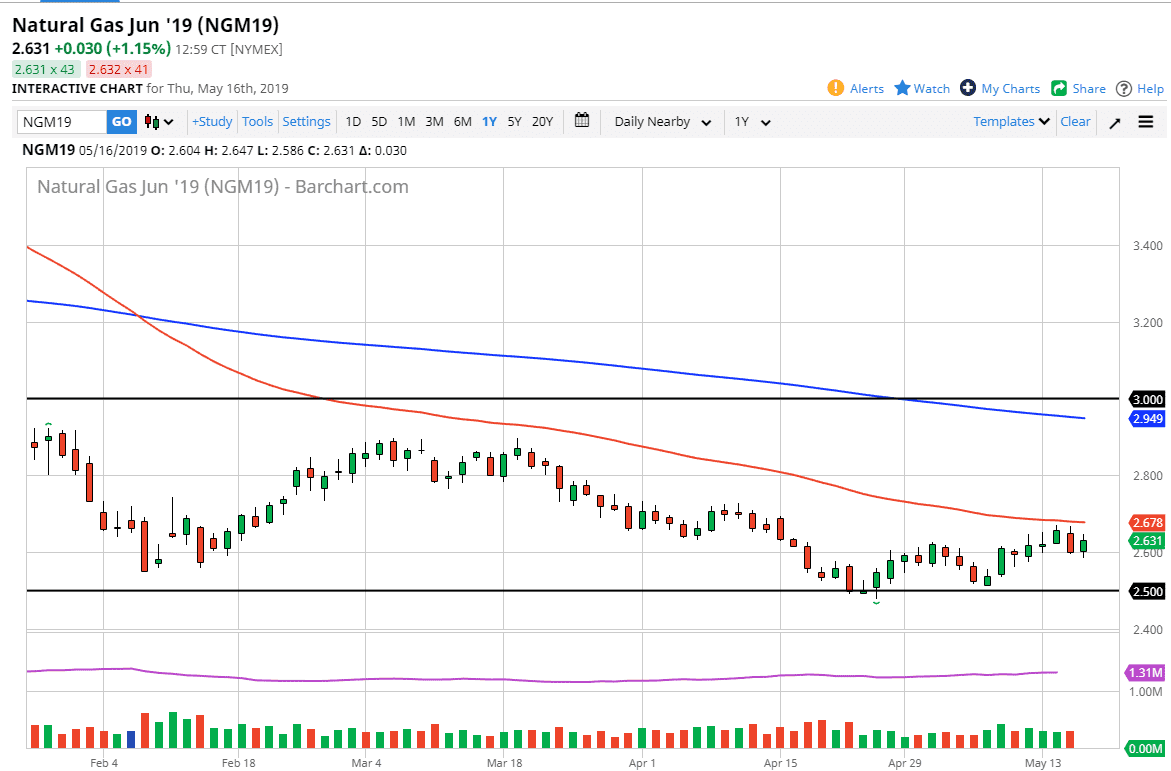Open the hamburger menu icon
This screenshot has width=1171, height=771.
[1146, 122]
